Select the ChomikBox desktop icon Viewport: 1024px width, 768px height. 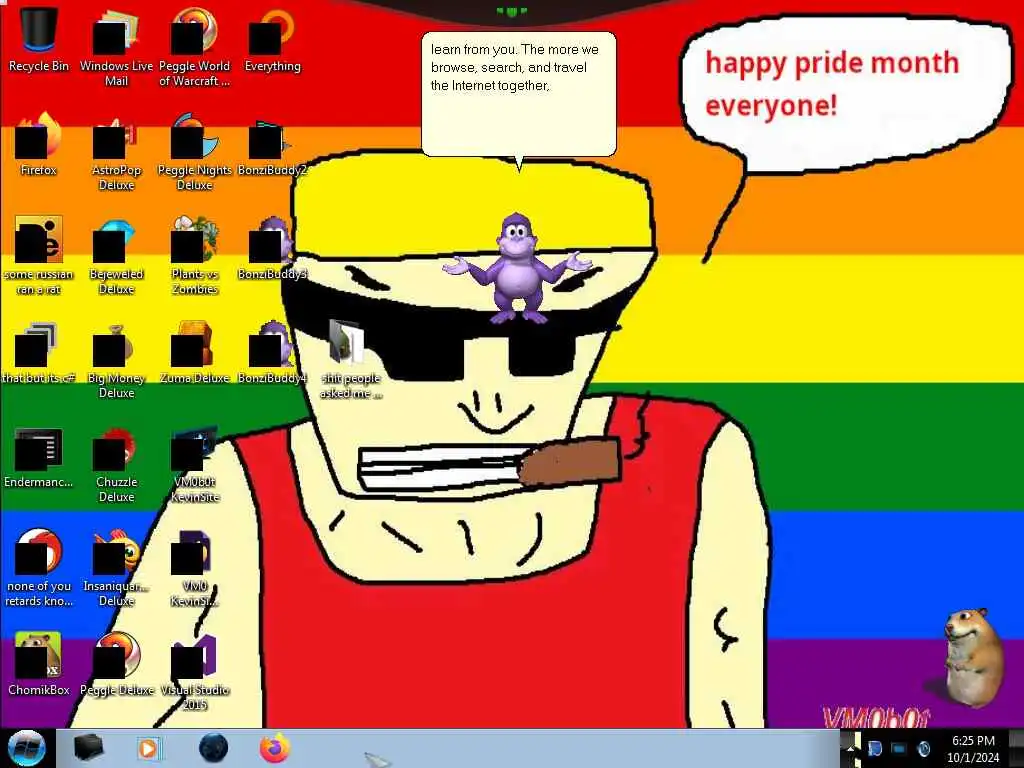pyautogui.click(x=39, y=663)
